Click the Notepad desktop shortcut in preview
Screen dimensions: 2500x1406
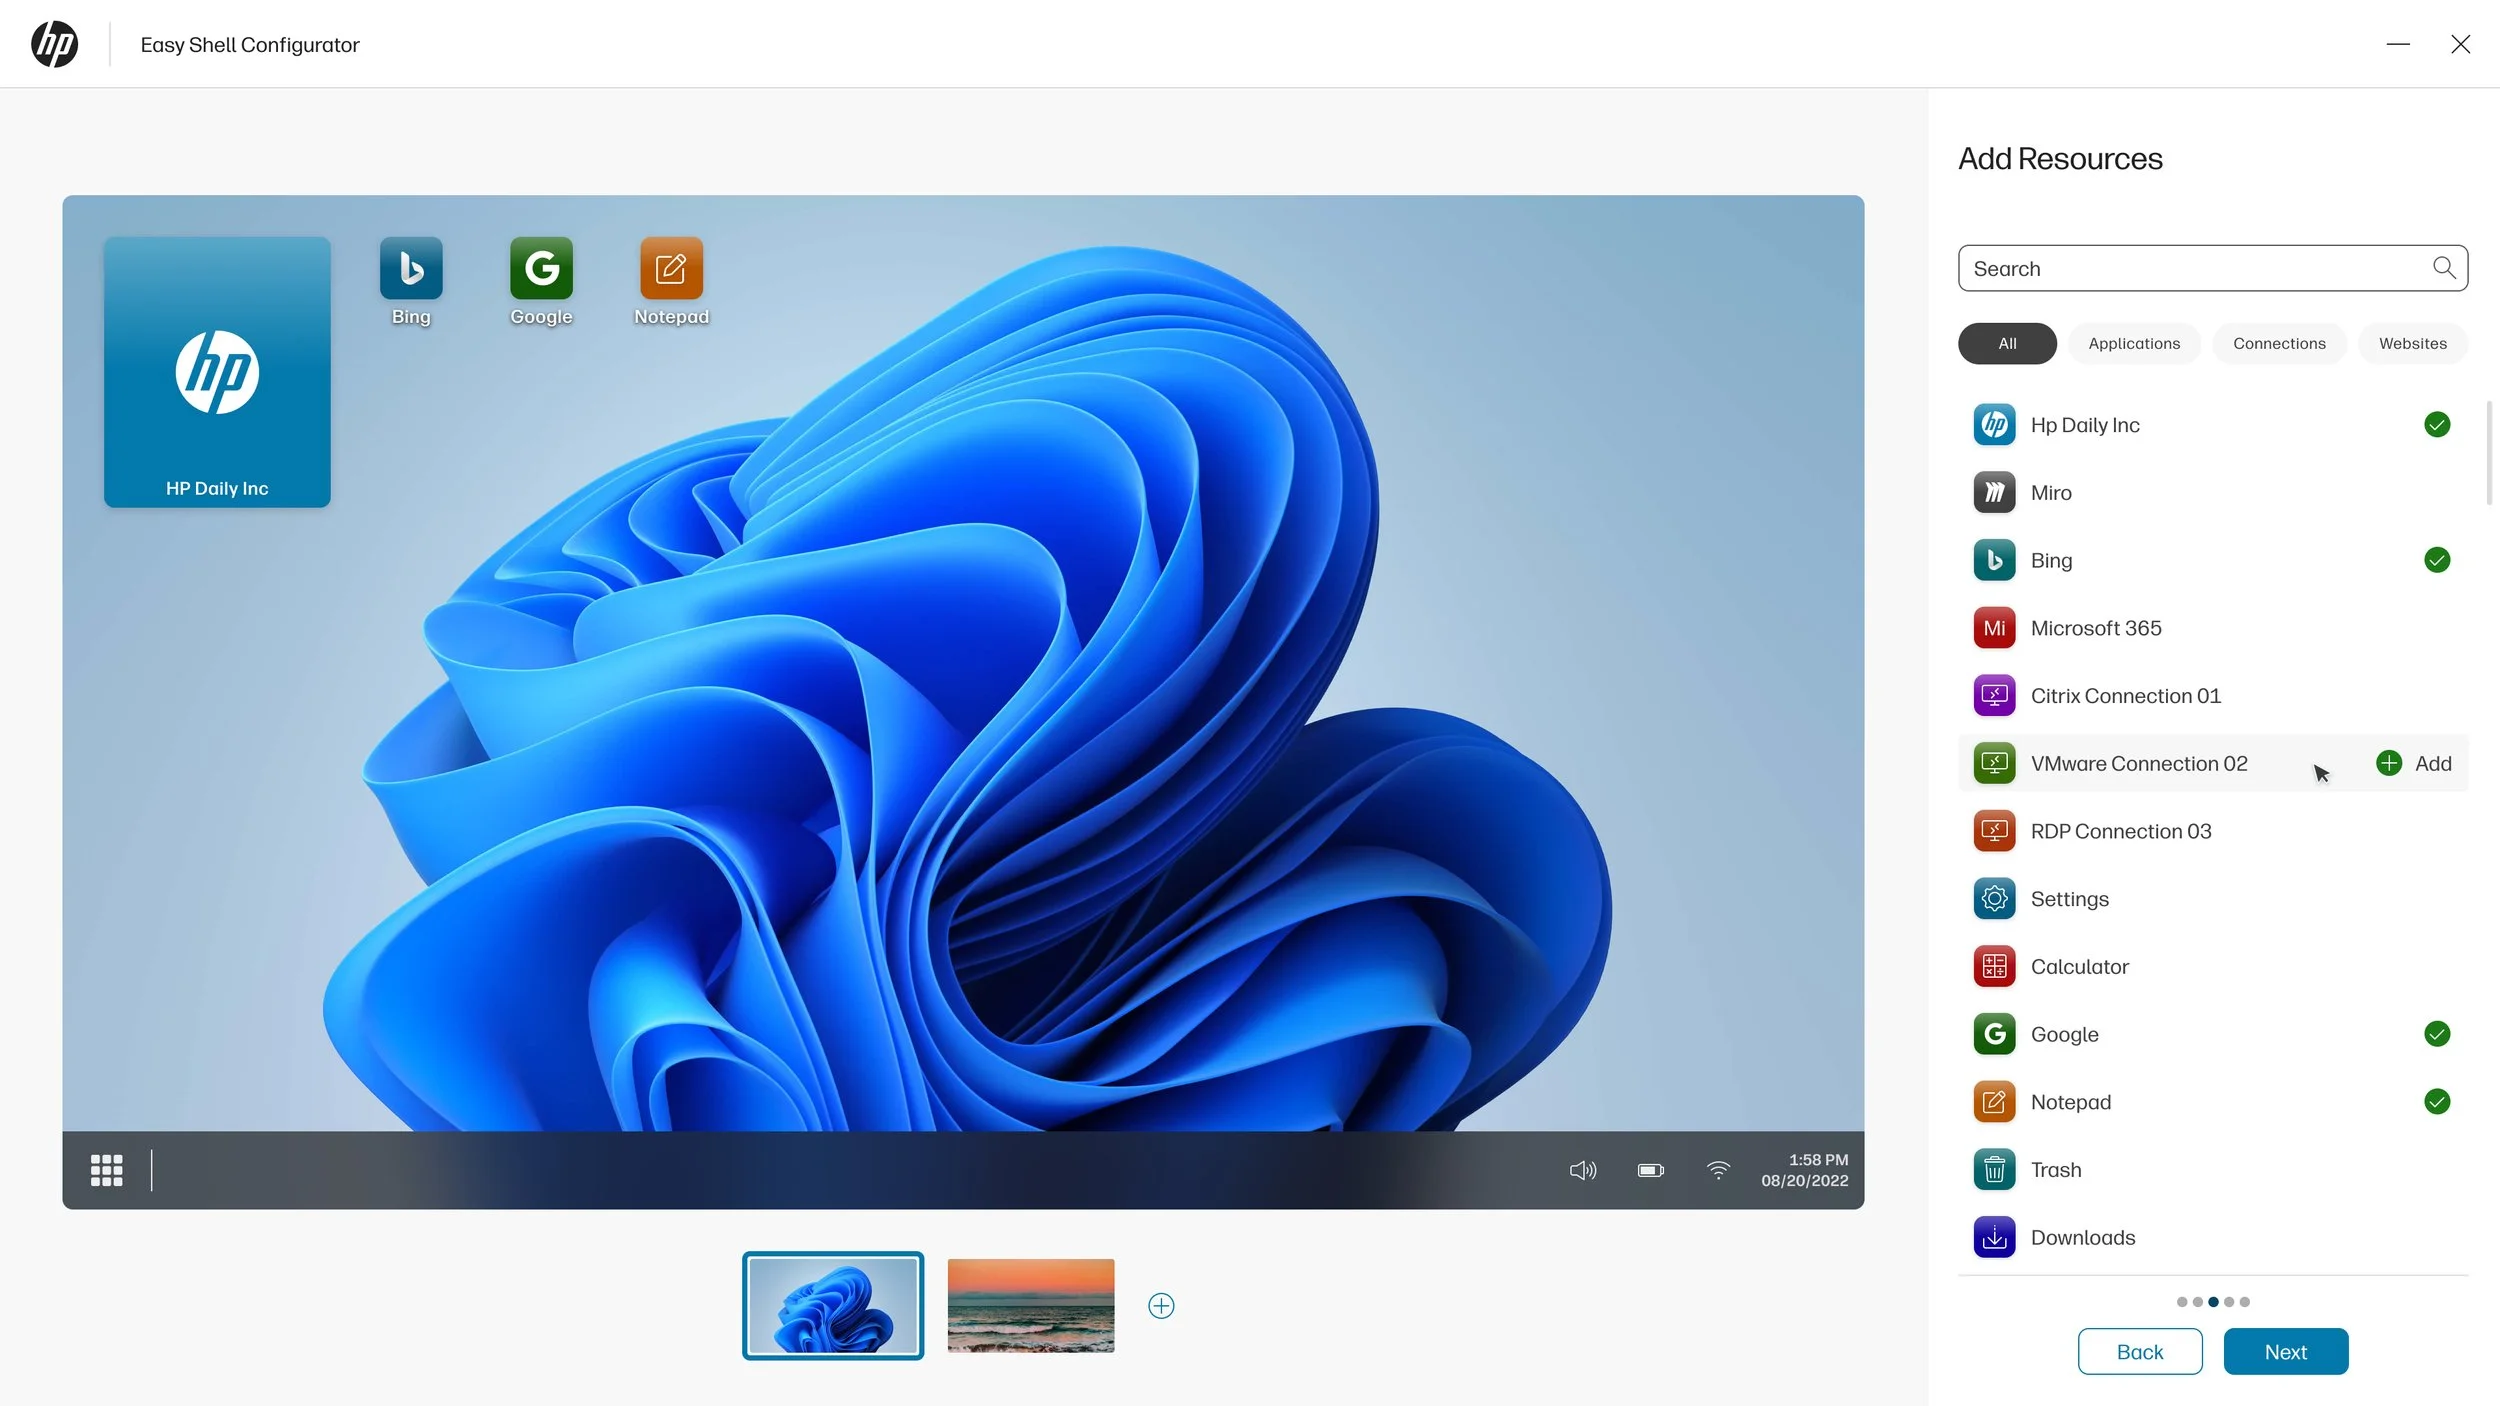tap(671, 269)
